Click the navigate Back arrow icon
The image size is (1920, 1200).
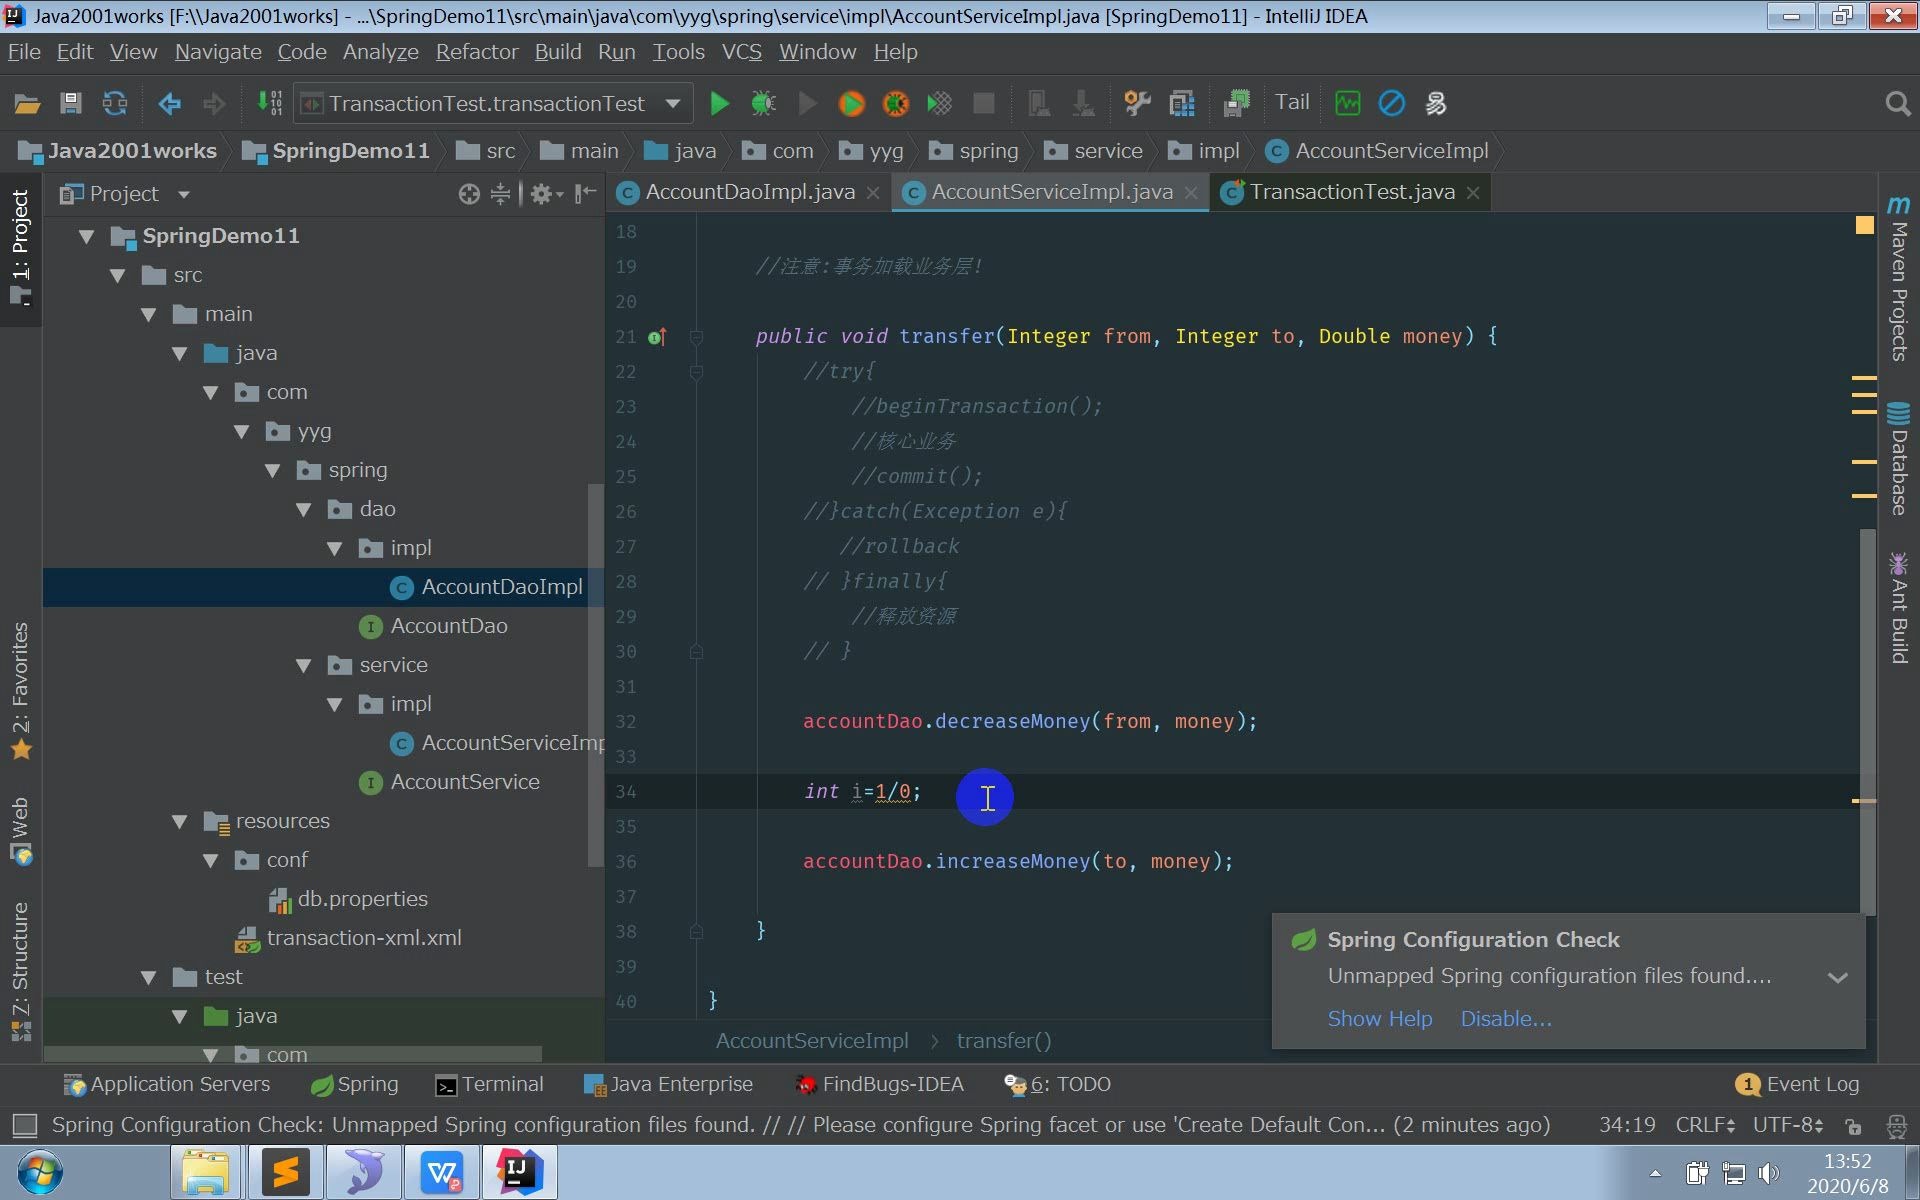(169, 103)
